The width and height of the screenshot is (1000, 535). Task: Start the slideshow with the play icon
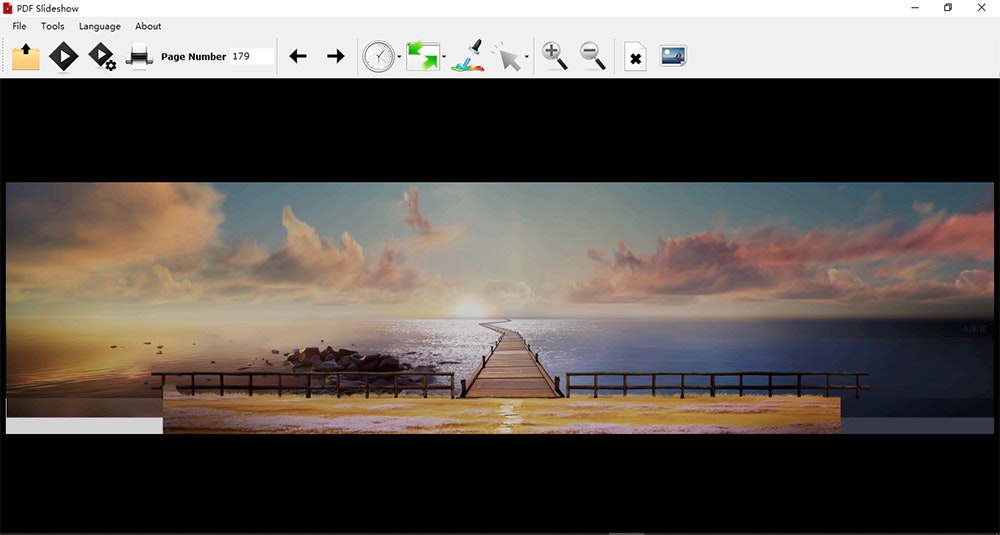pos(64,56)
